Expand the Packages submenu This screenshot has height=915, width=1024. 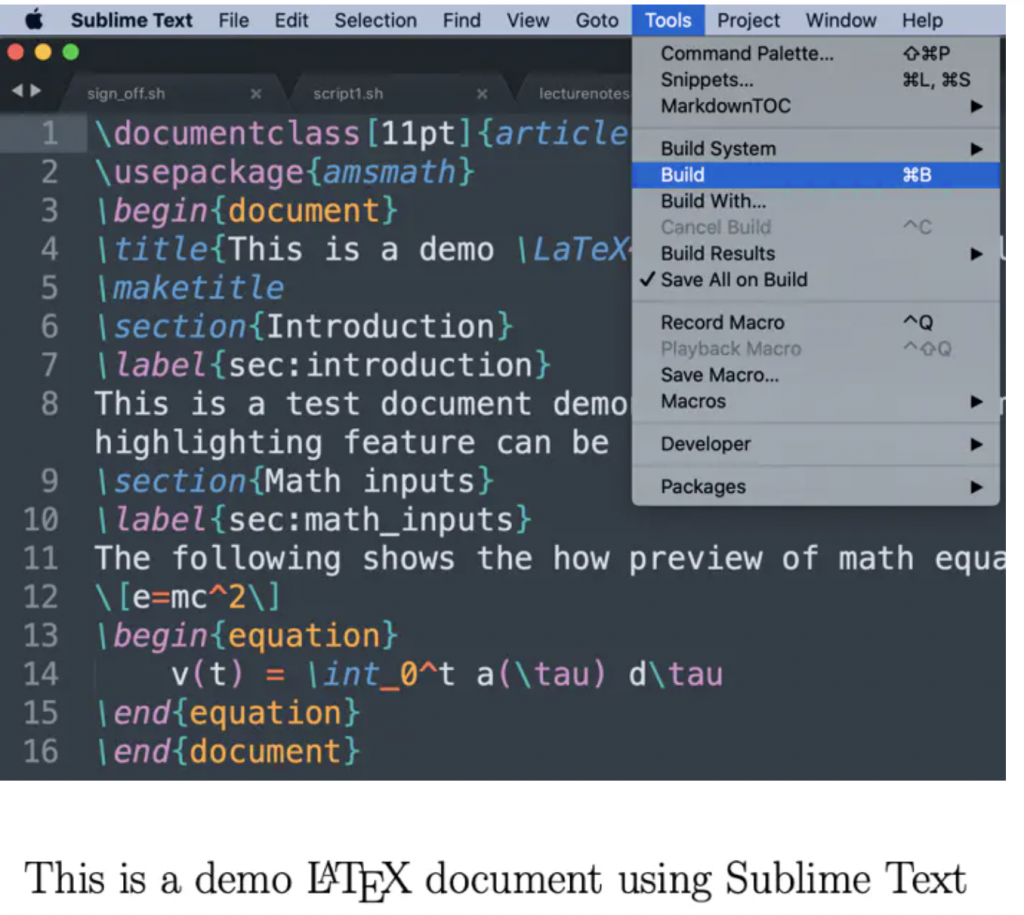(816, 487)
